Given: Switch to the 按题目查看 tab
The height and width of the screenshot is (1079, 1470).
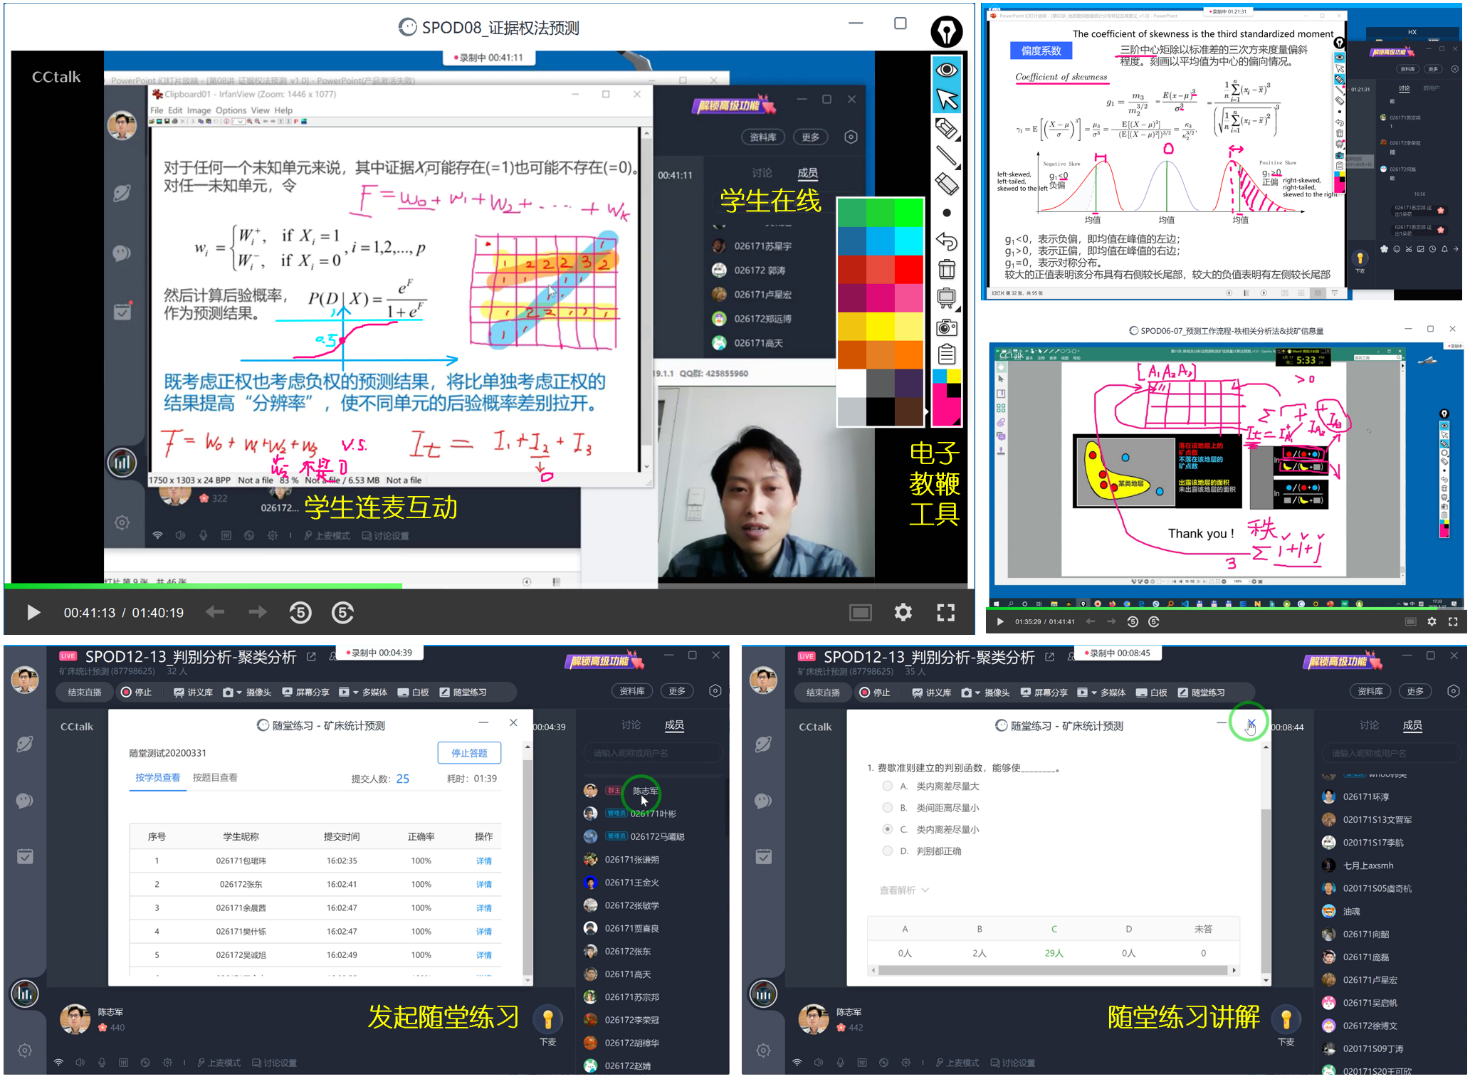Looking at the screenshot, I should coord(215,777).
